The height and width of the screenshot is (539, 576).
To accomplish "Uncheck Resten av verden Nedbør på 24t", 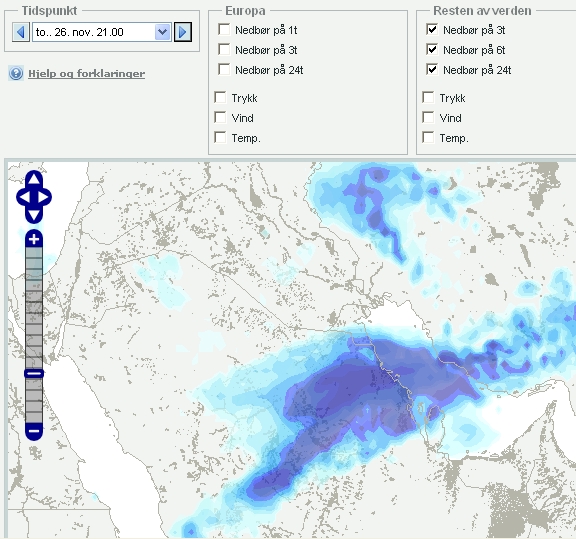I will click(x=432, y=69).
